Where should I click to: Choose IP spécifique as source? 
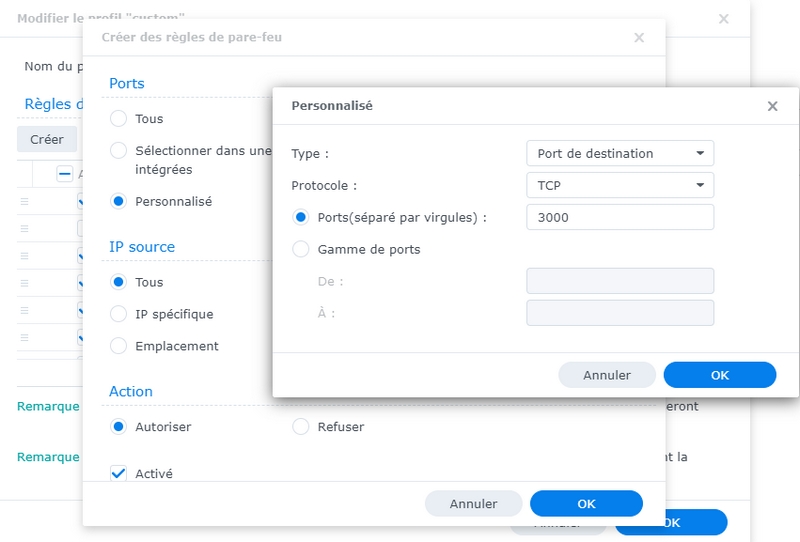tap(118, 314)
